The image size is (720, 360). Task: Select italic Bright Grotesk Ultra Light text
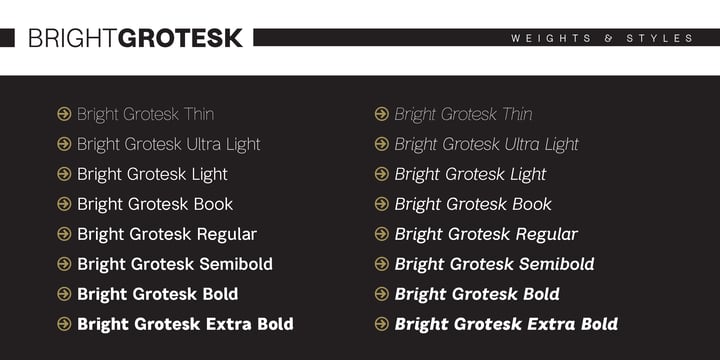click(x=487, y=145)
